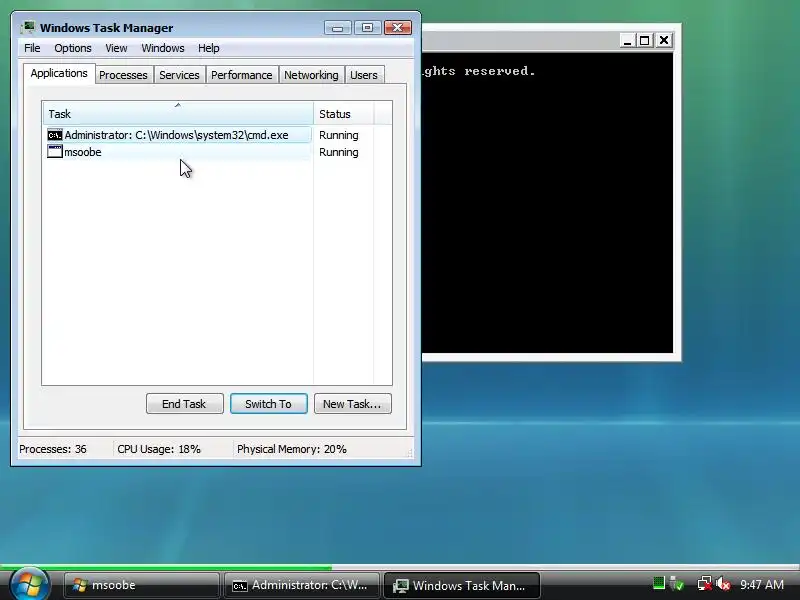800x600 pixels.
Task: Click the Task Manager resize grip corner
Action: (x=410, y=453)
